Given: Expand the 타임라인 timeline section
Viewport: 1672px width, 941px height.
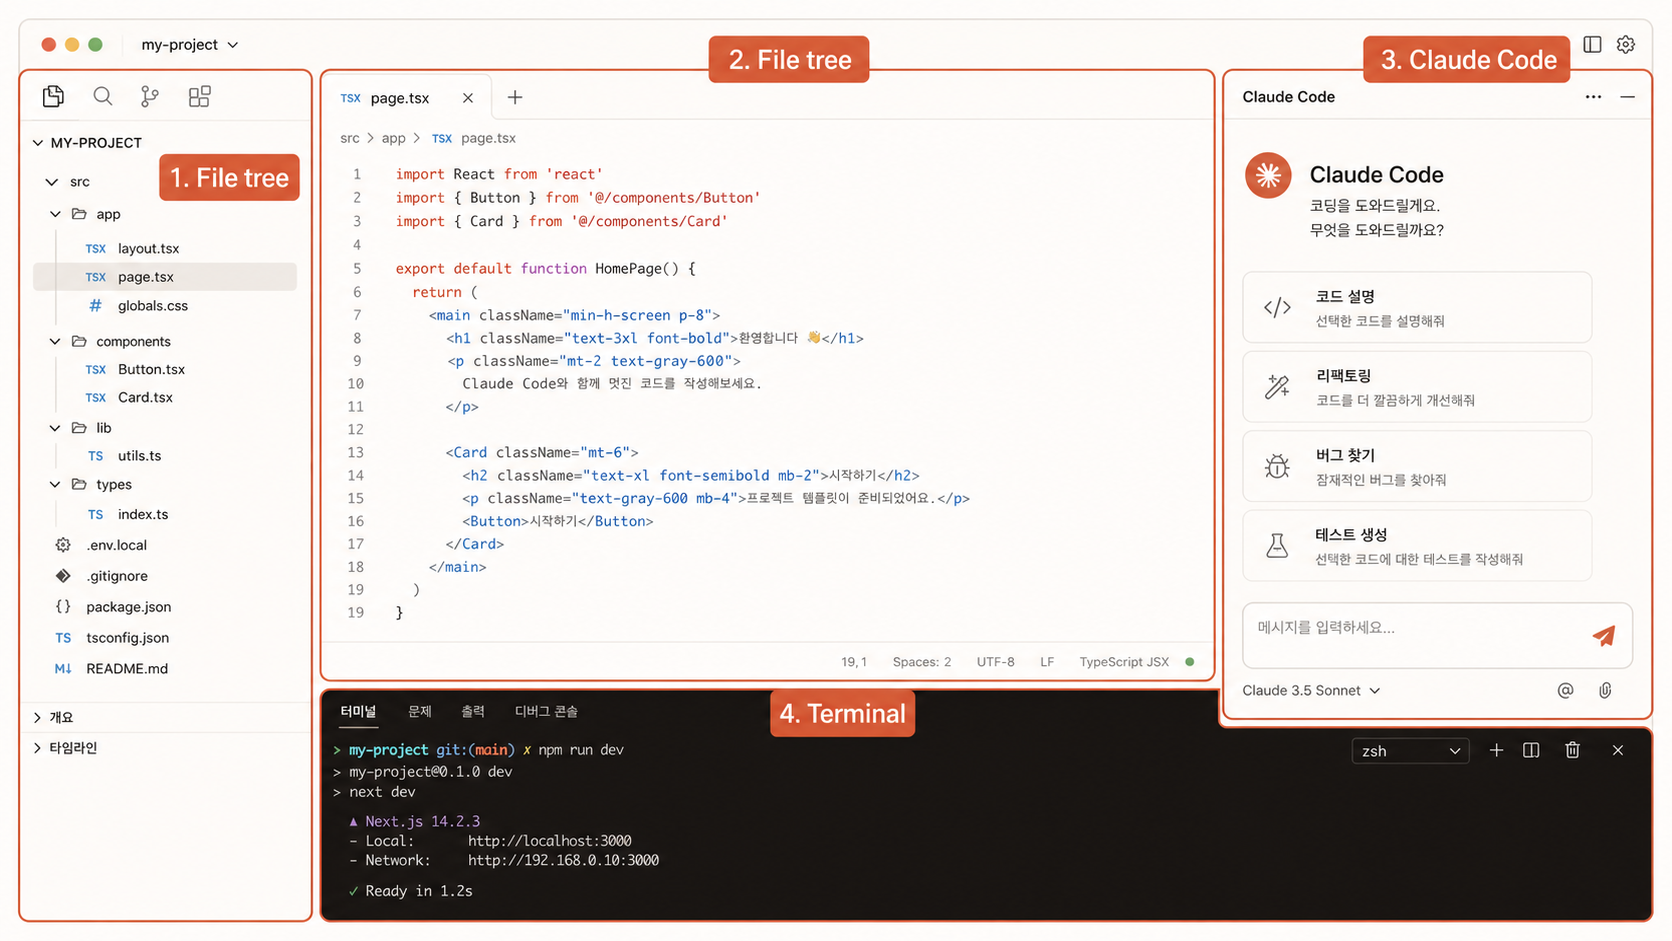Looking at the screenshot, I should 66,748.
